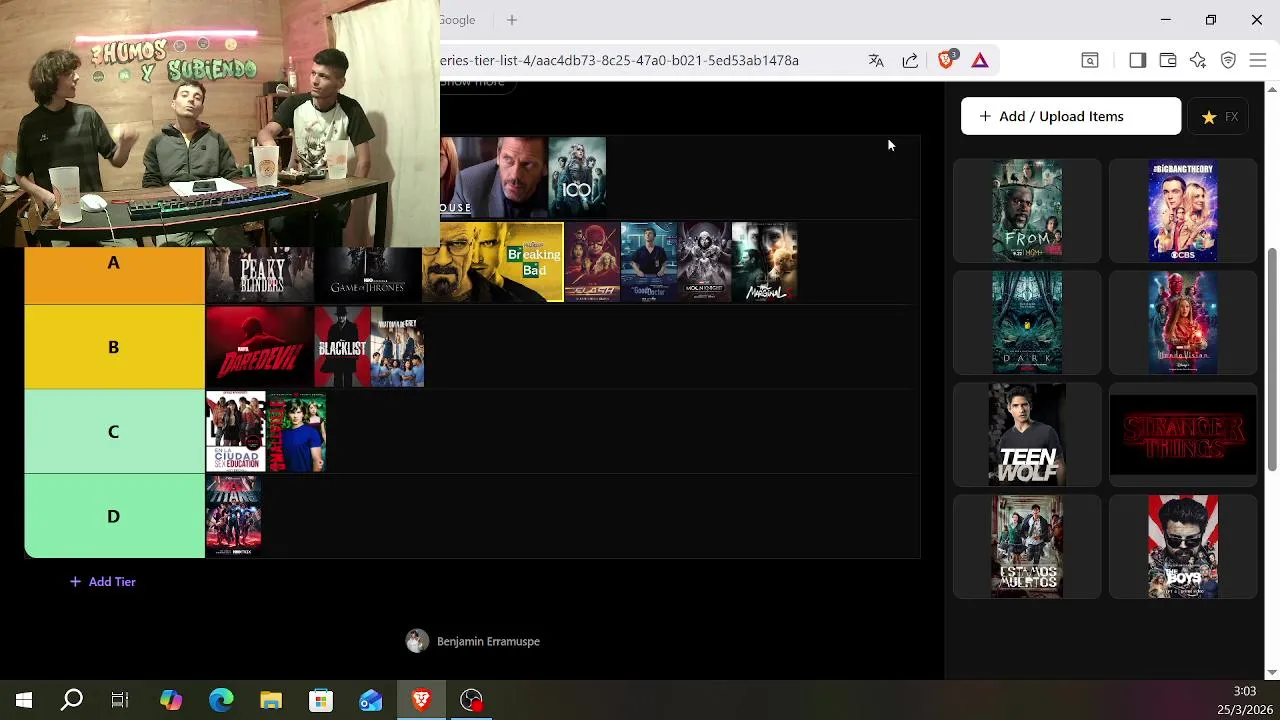This screenshot has width=1280, height=720.
Task: Pick the Stranger Things unranked item
Action: (1183, 435)
